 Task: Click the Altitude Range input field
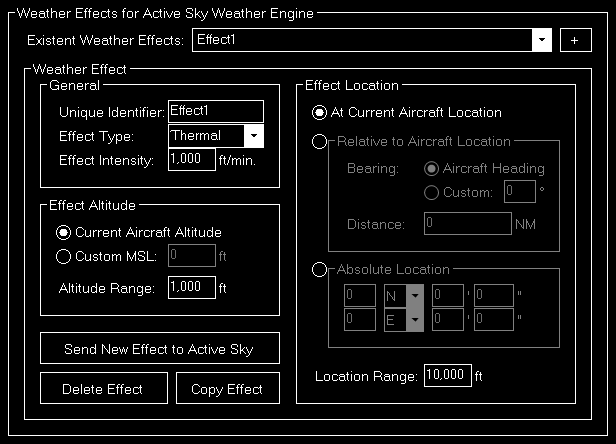click(x=192, y=287)
